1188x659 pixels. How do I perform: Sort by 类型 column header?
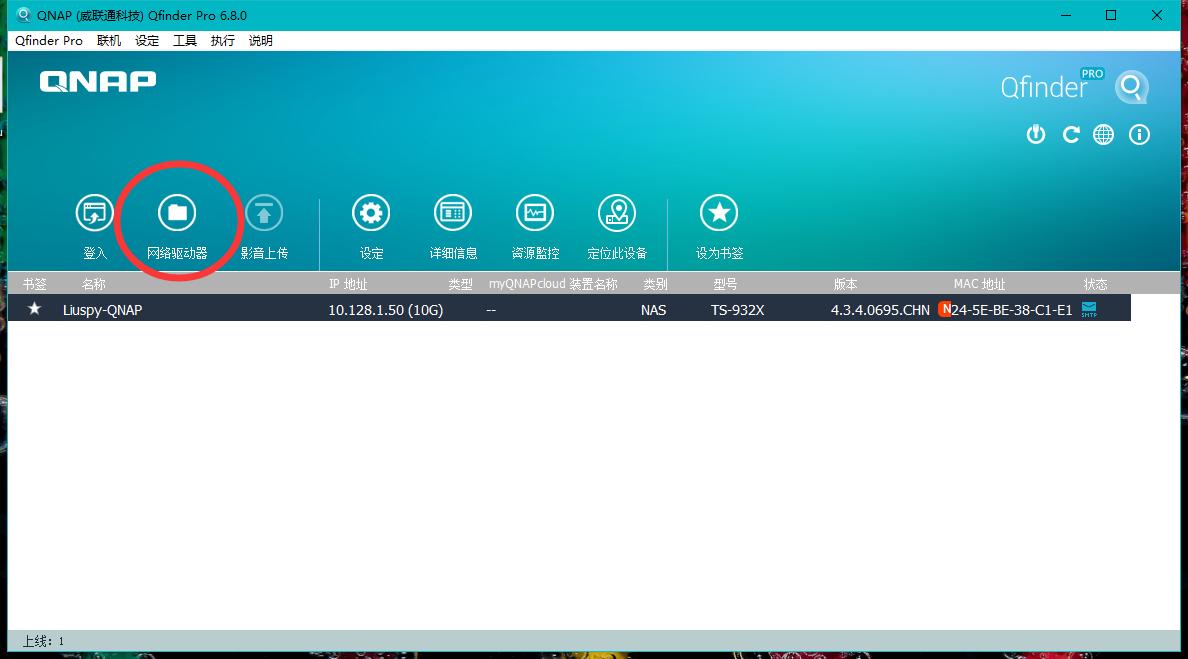(460, 284)
